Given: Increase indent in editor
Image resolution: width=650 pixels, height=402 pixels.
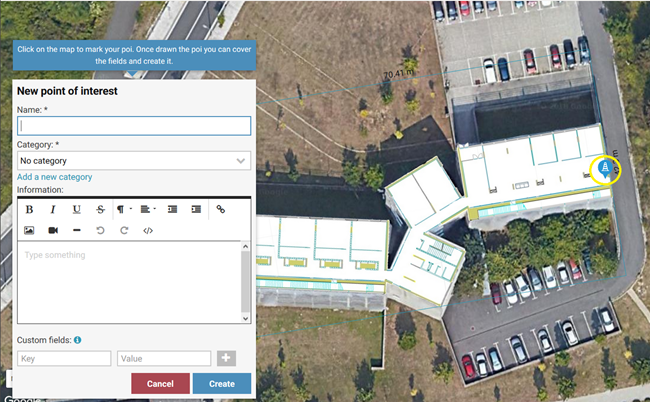Looking at the screenshot, I should pos(196,209).
